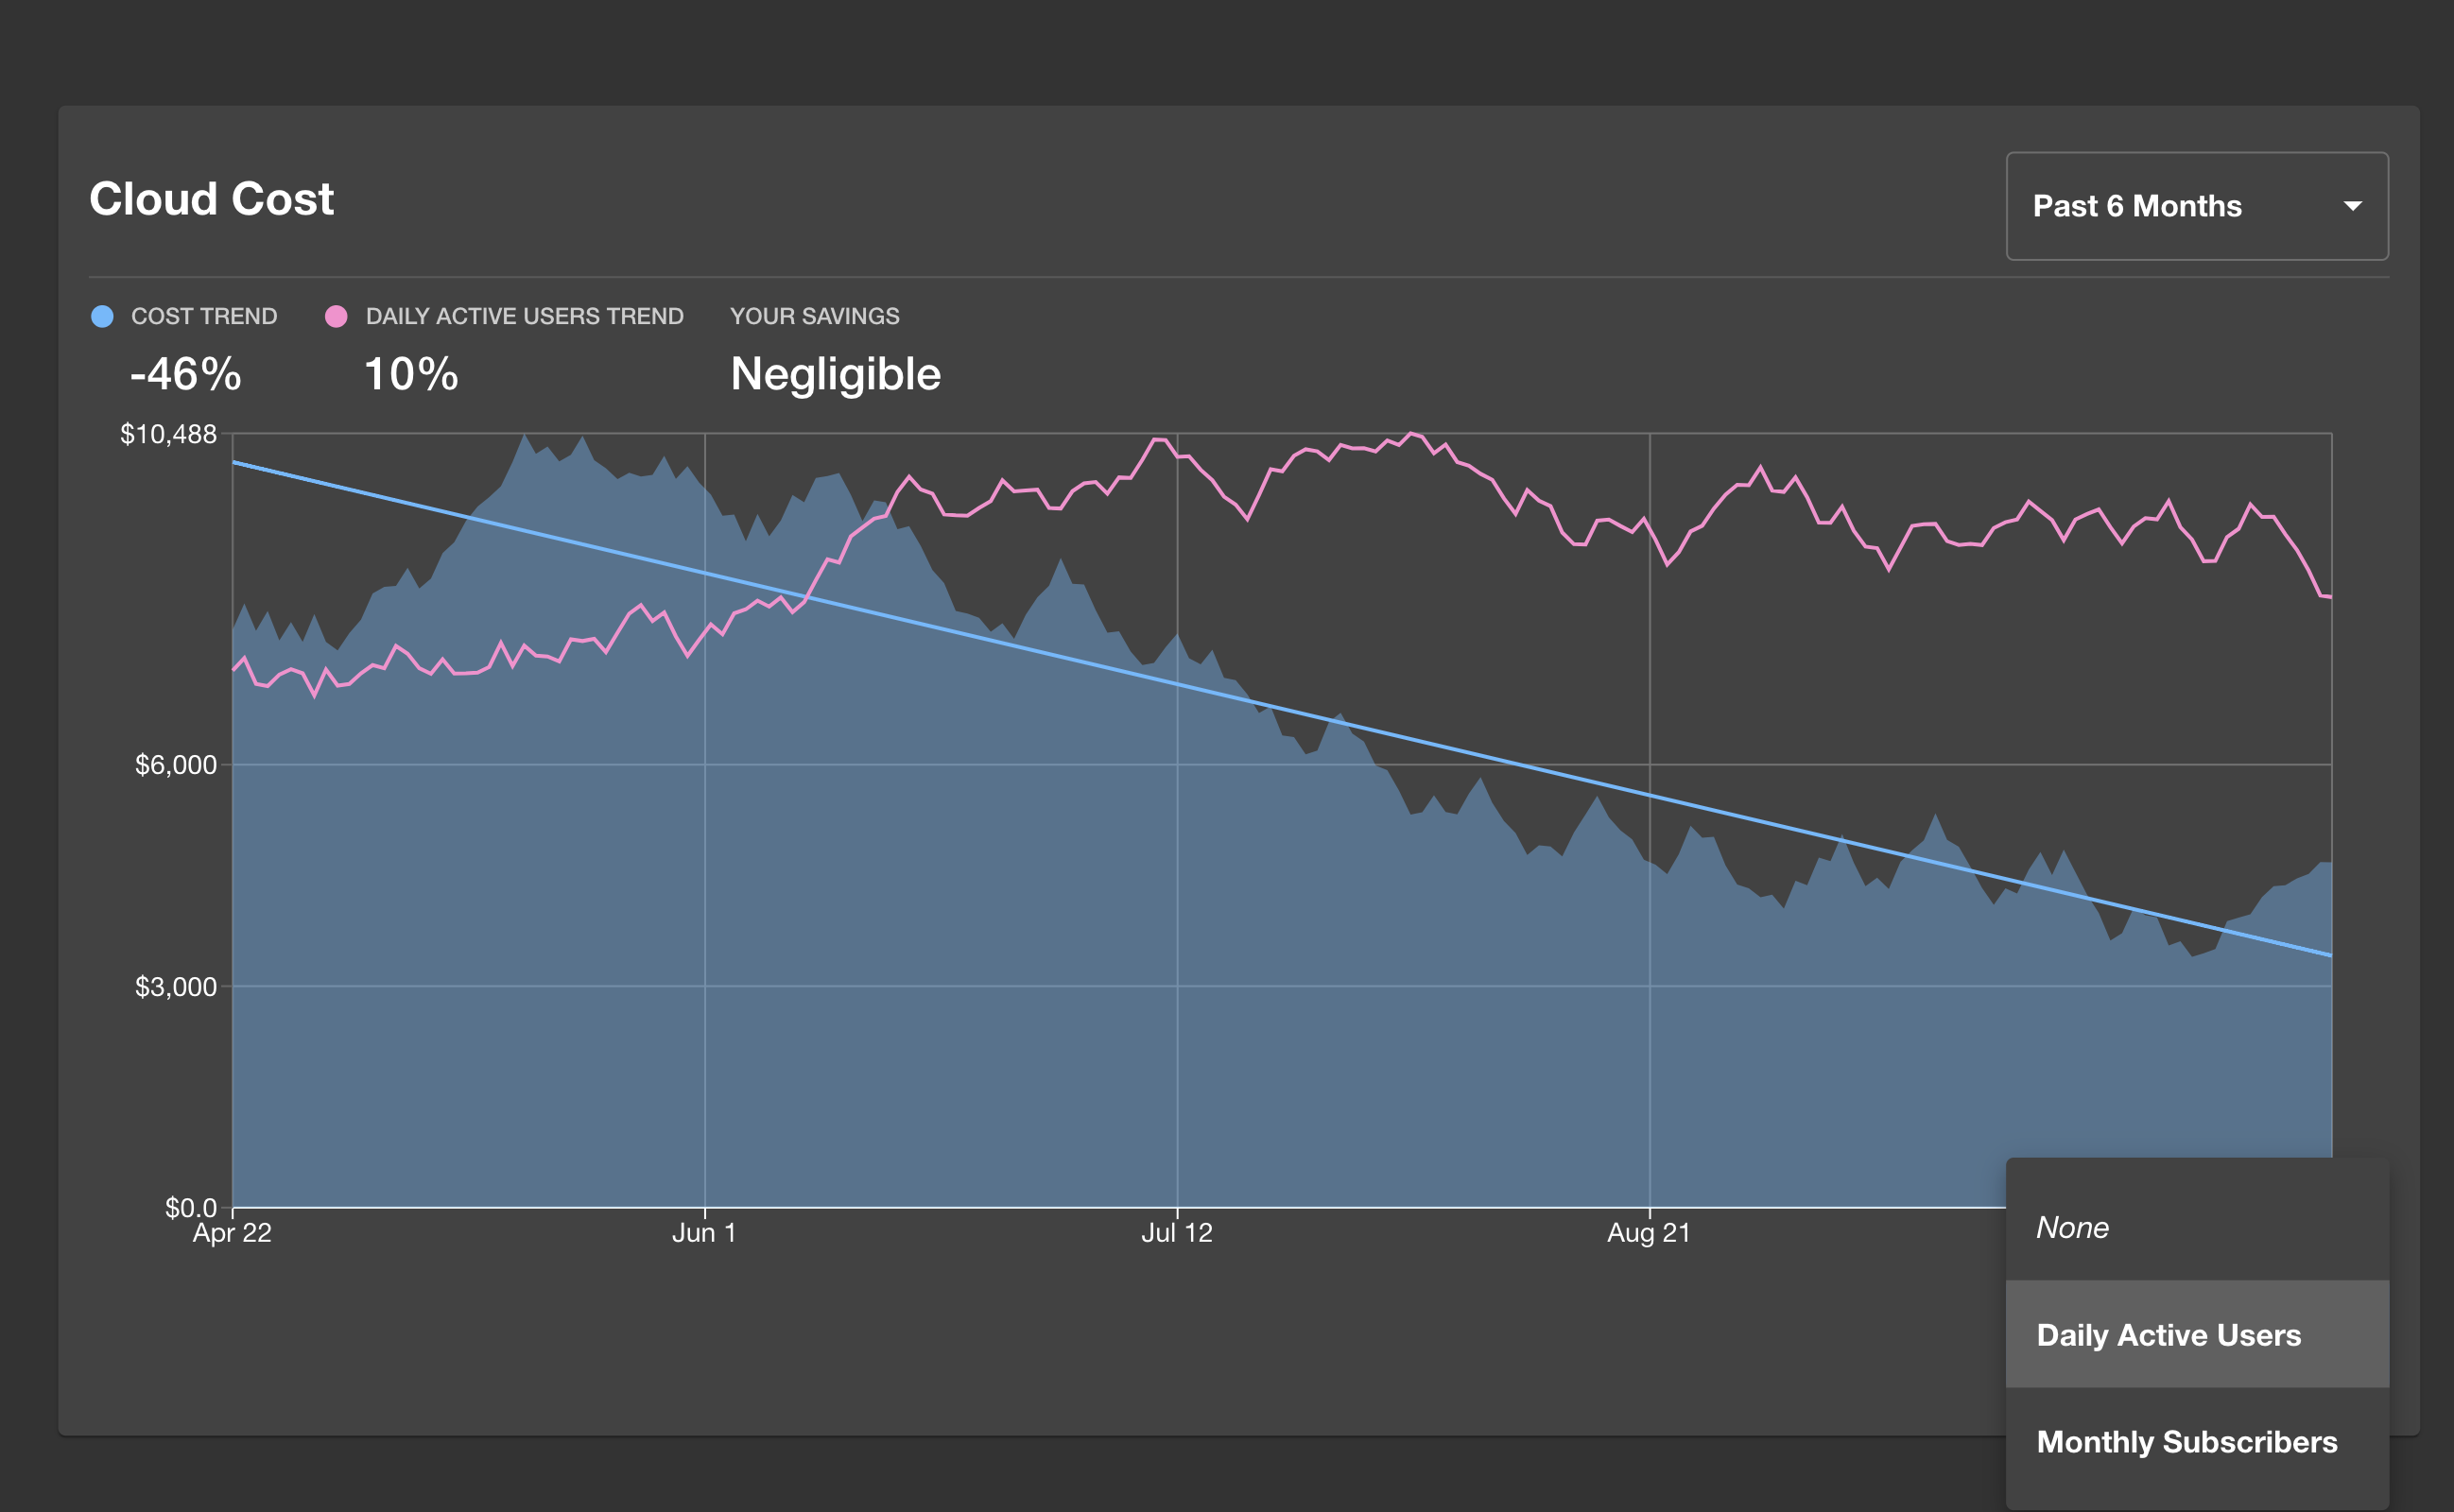
Task: Click the -46% cost trend value
Action: (x=186, y=374)
